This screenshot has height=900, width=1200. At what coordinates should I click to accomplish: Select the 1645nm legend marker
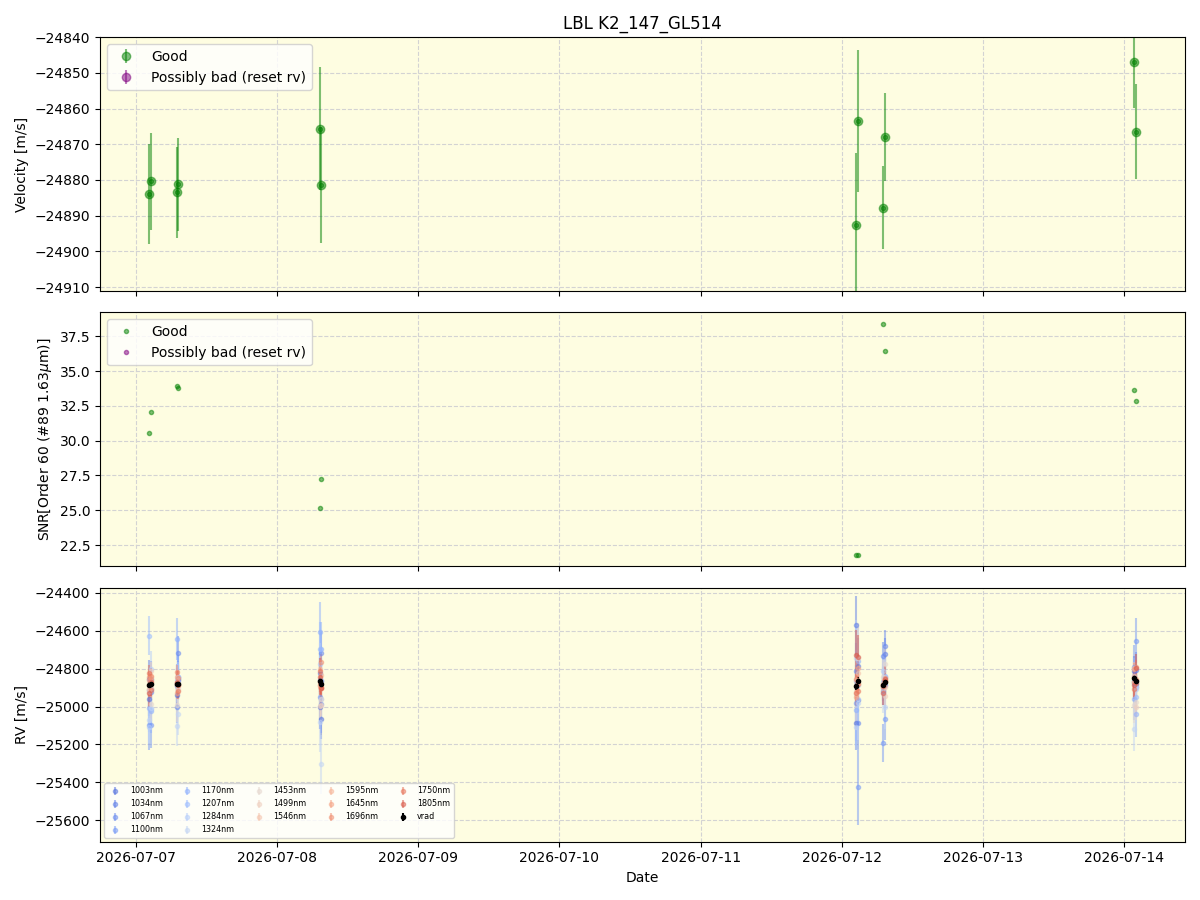[331, 804]
